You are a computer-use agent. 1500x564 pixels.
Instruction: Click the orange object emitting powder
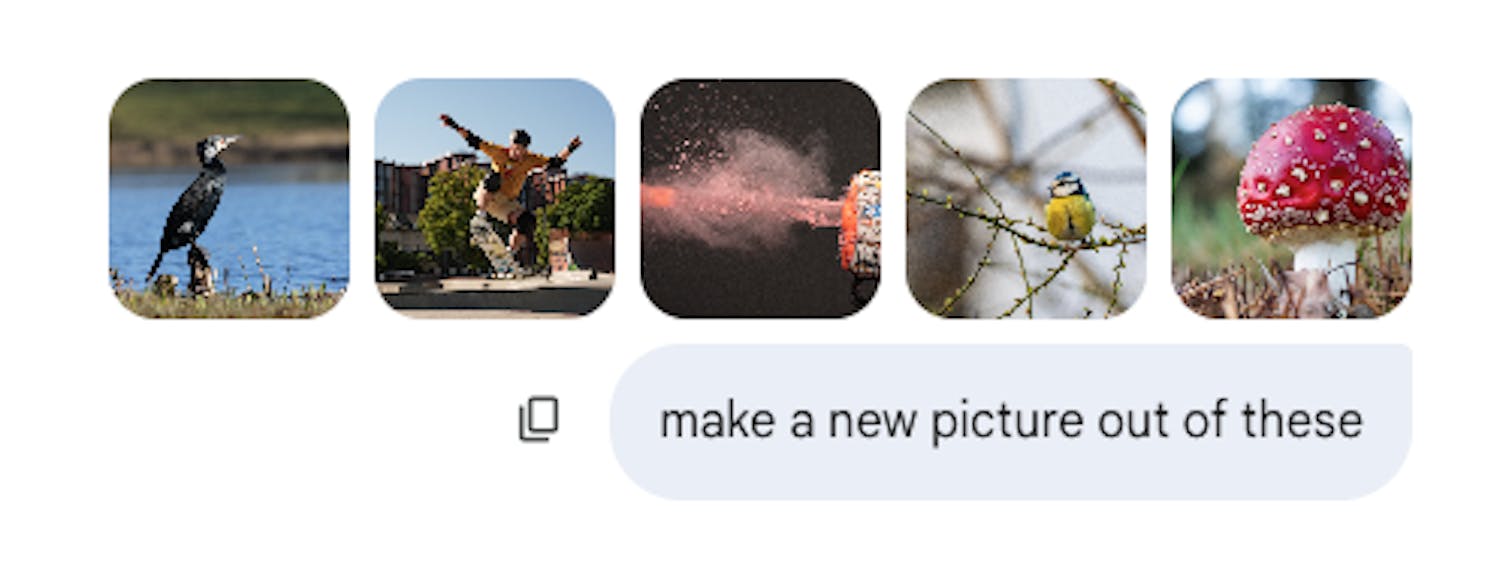coord(861,224)
